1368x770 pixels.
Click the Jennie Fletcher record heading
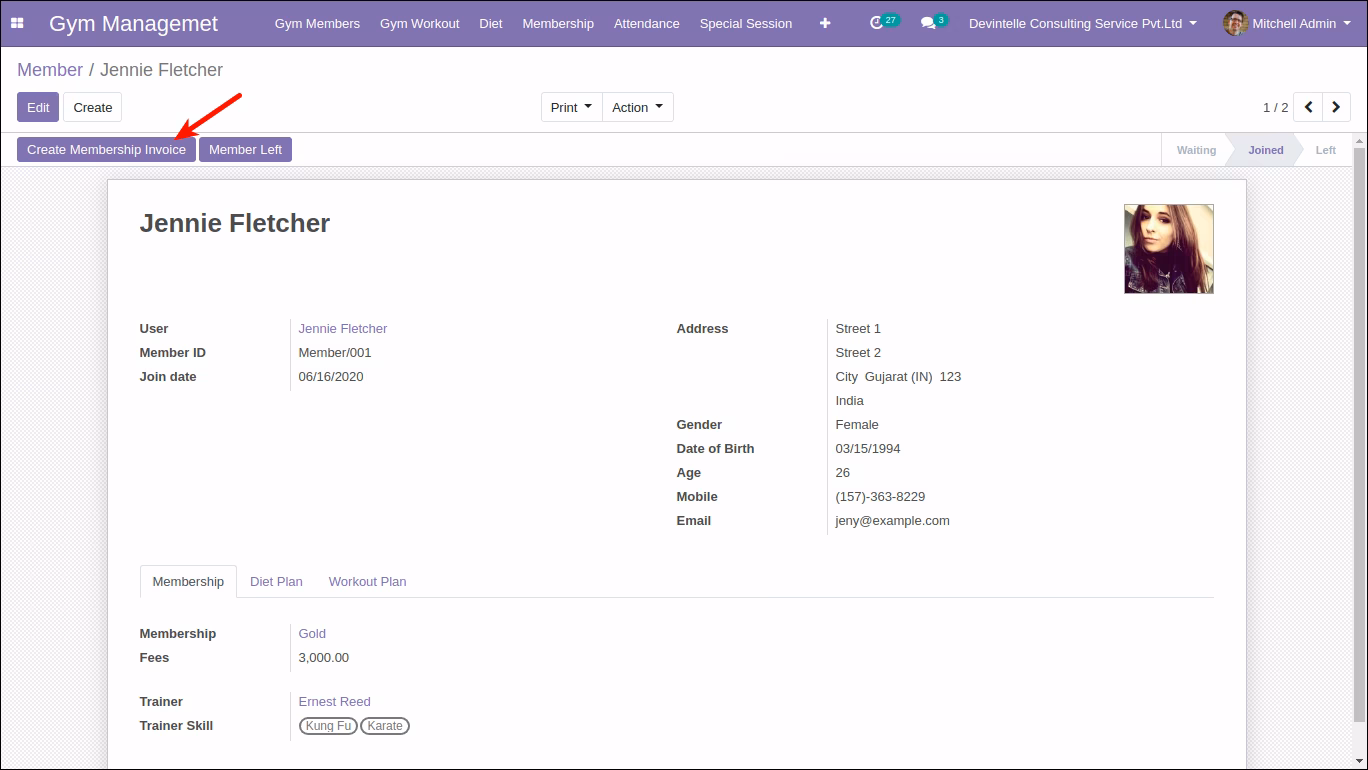click(x=235, y=223)
